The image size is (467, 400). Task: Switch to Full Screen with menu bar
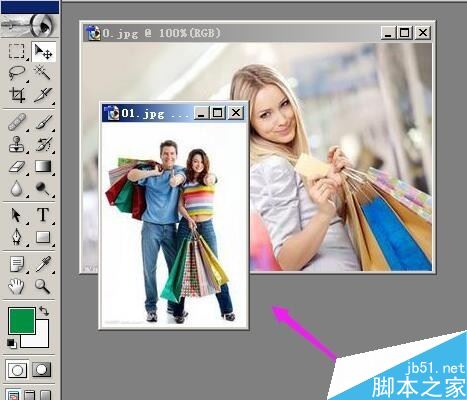click(x=30, y=395)
